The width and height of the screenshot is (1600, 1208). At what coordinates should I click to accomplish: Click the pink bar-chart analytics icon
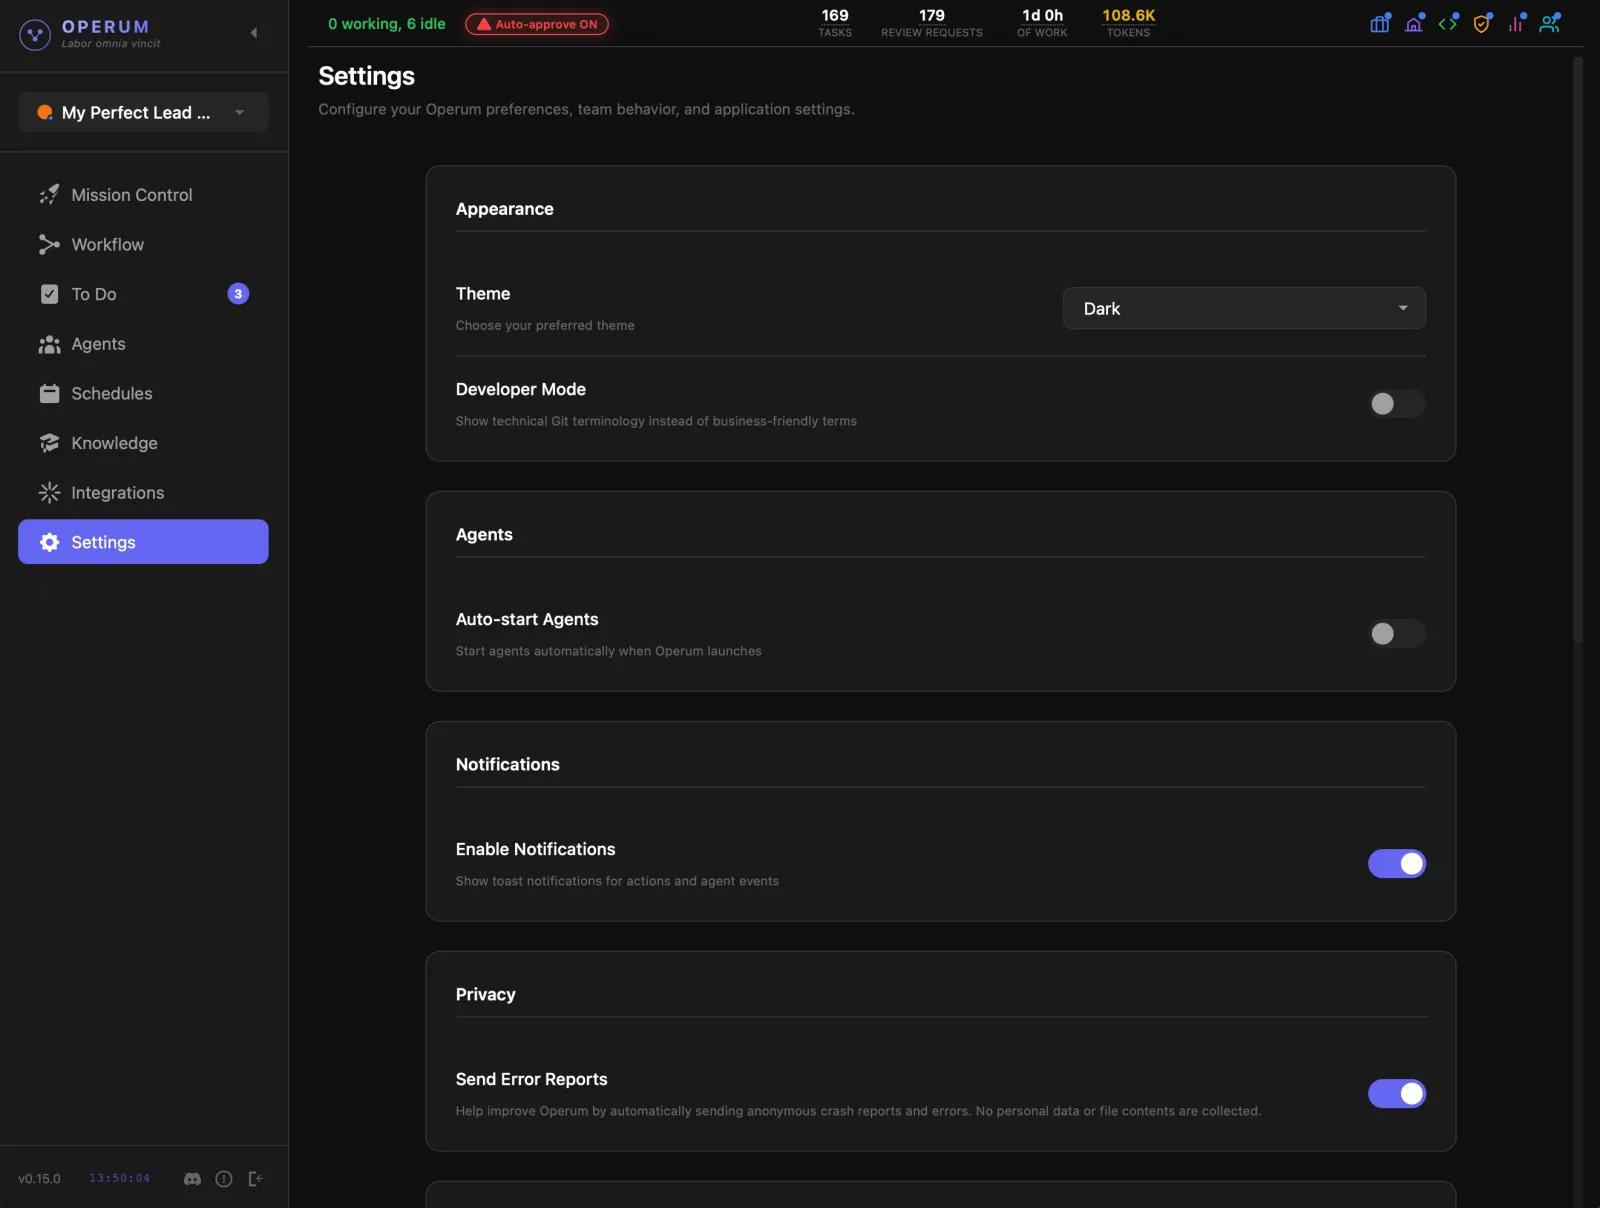point(1515,22)
